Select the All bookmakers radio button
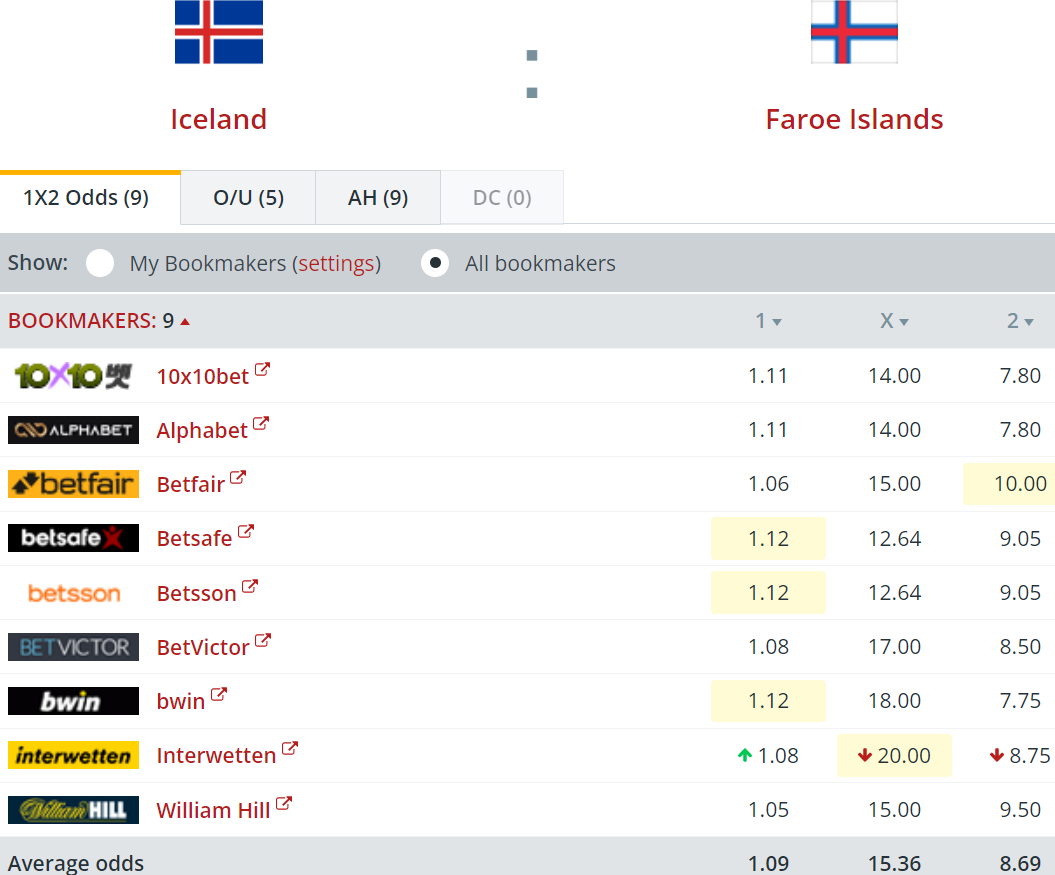Viewport: 1055px width, 875px height. click(x=435, y=263)
